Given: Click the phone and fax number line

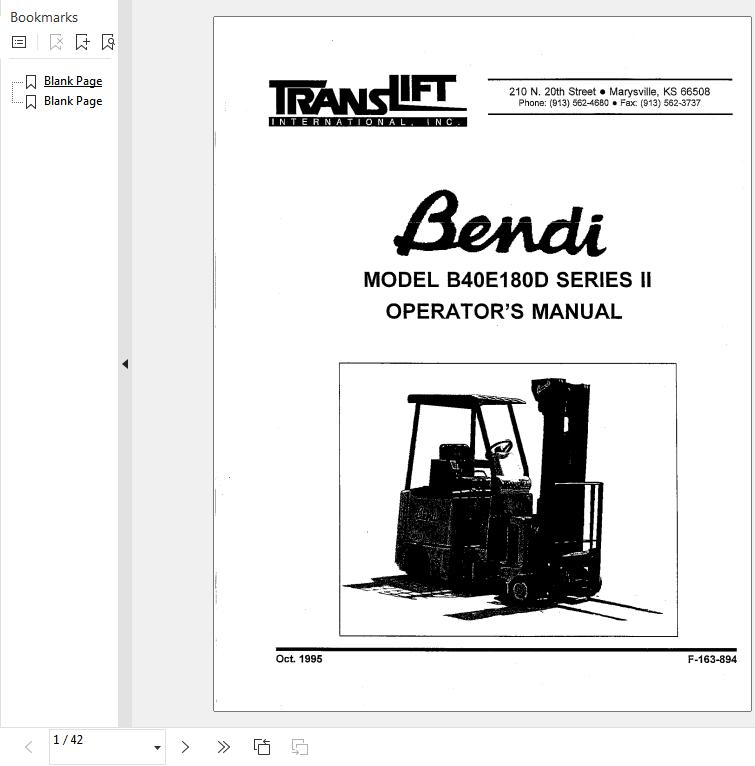Looking at the screenshot, I should pos(609,103).
